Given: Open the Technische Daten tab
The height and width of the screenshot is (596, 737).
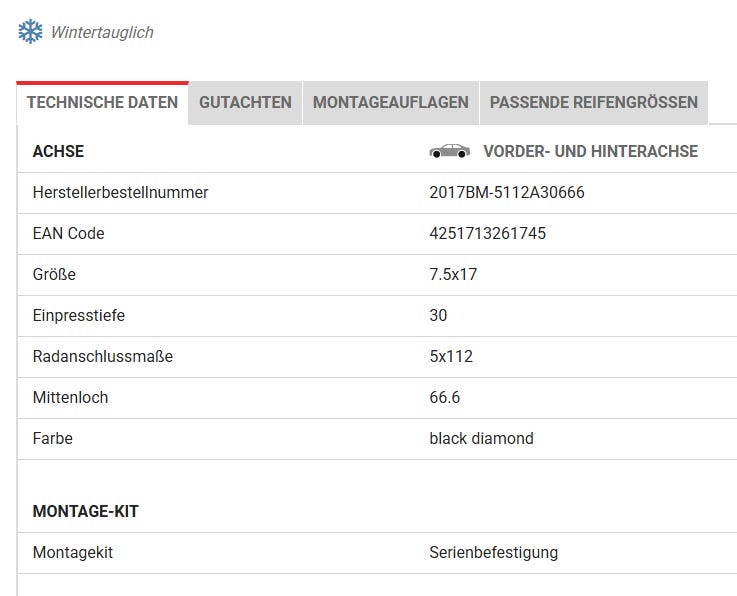Looking at the screenshot, I should (102, 102).
